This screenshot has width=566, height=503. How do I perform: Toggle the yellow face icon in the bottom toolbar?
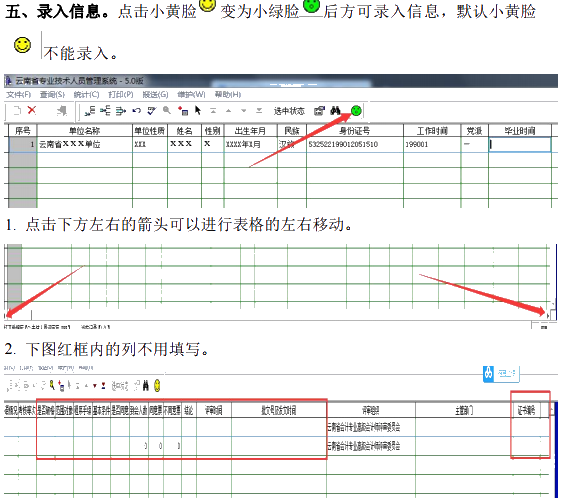point(157,386)
